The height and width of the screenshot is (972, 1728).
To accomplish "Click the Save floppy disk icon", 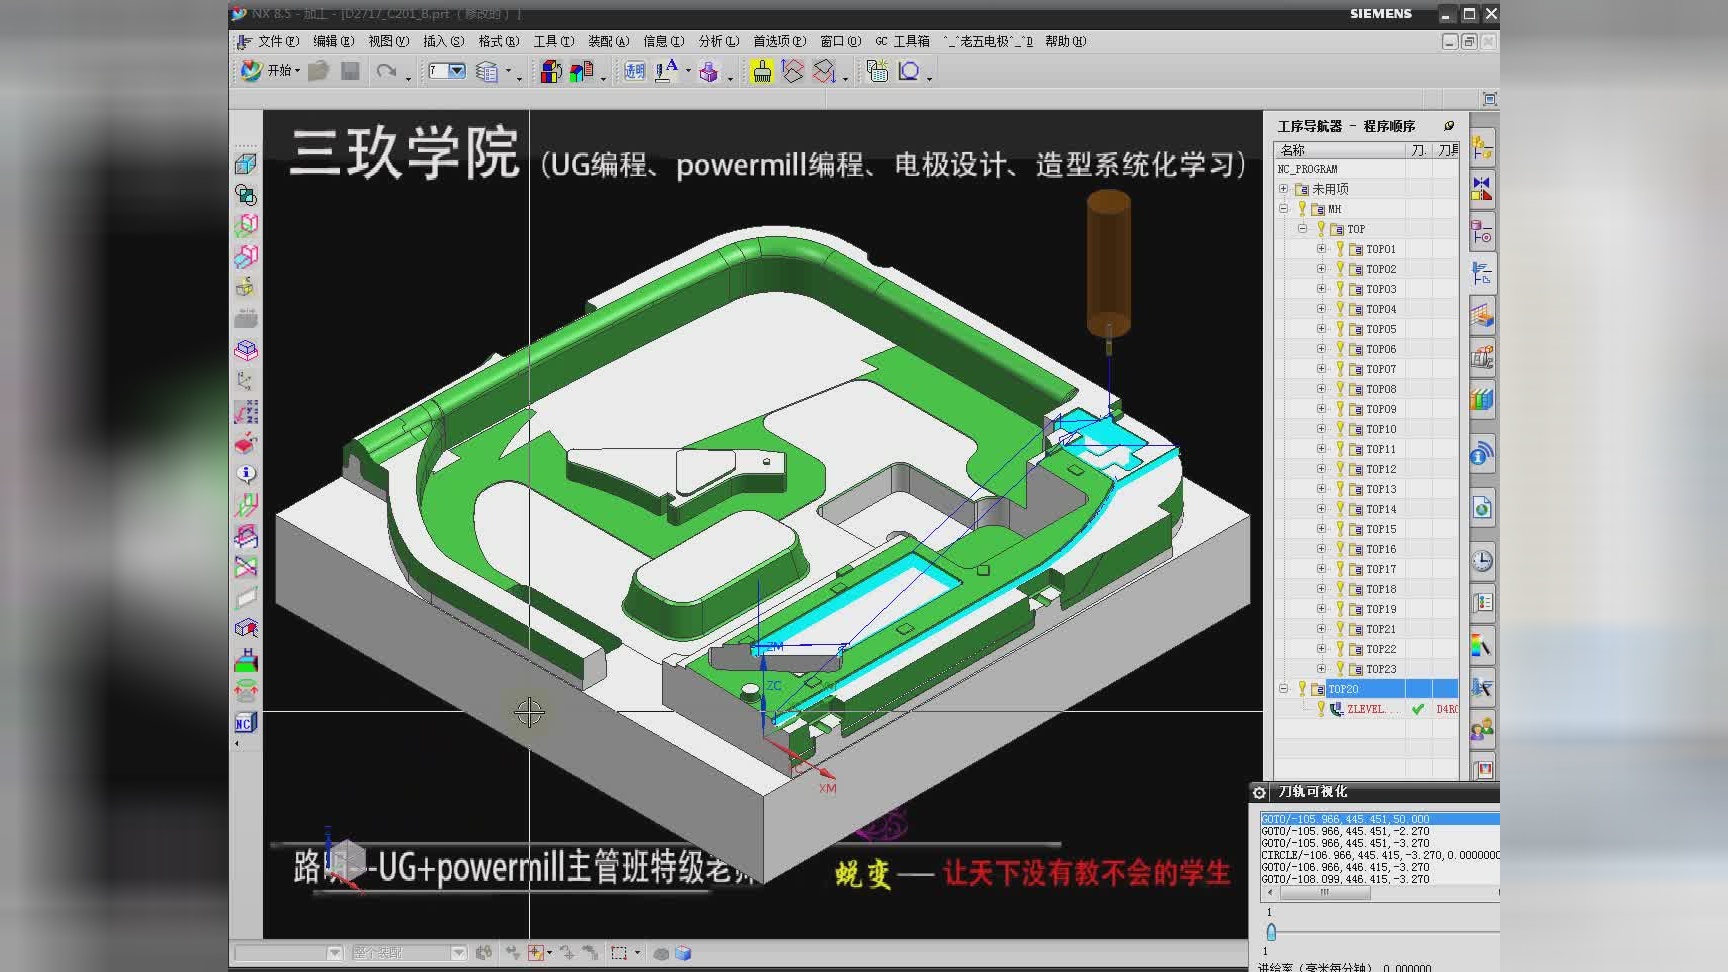I will [x=350, y=71].
